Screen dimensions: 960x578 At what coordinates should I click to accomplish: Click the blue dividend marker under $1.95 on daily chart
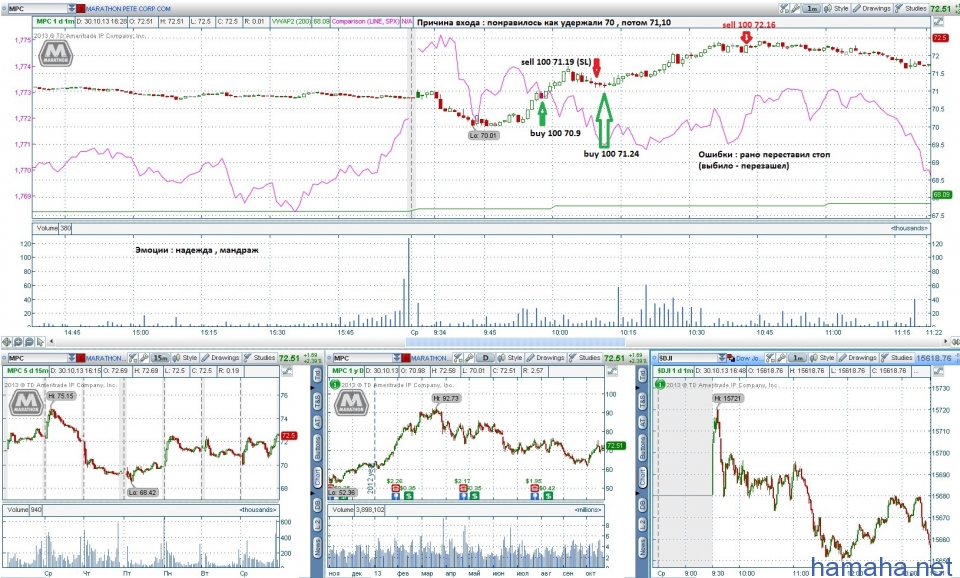pos(535,495)
